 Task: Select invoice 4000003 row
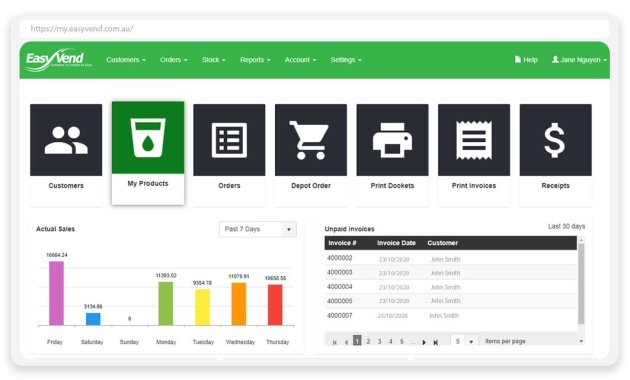point(451,272)
